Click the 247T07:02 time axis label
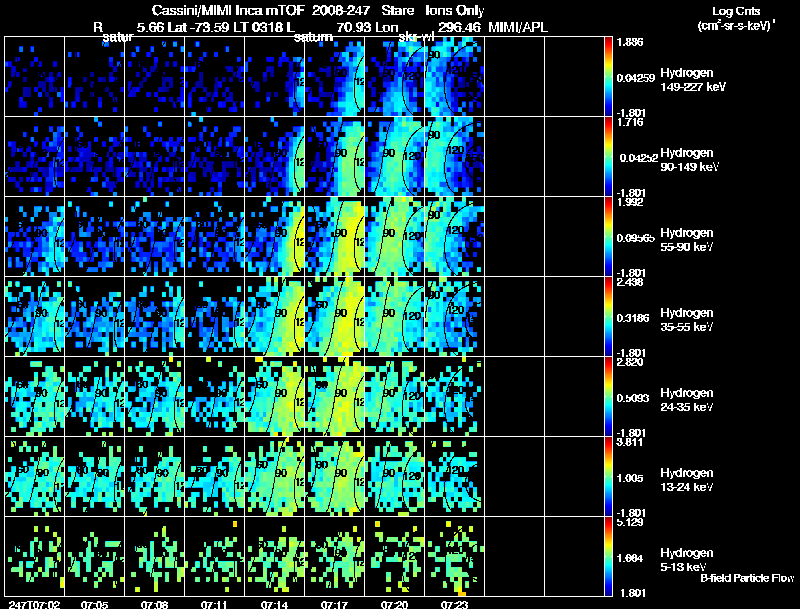Viewport: 800px width, 609px height. click(34, 604)
